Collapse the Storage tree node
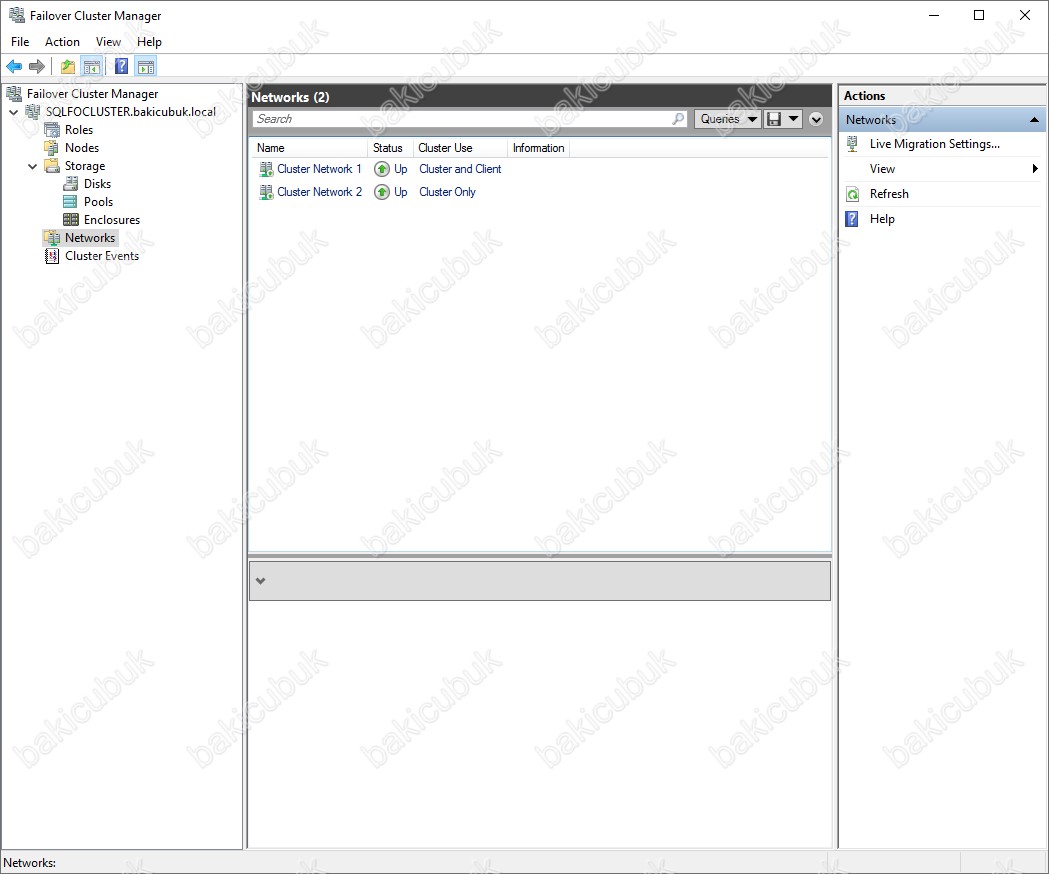The height and width of the screenshot is (874, 1049). coord(32,166)
